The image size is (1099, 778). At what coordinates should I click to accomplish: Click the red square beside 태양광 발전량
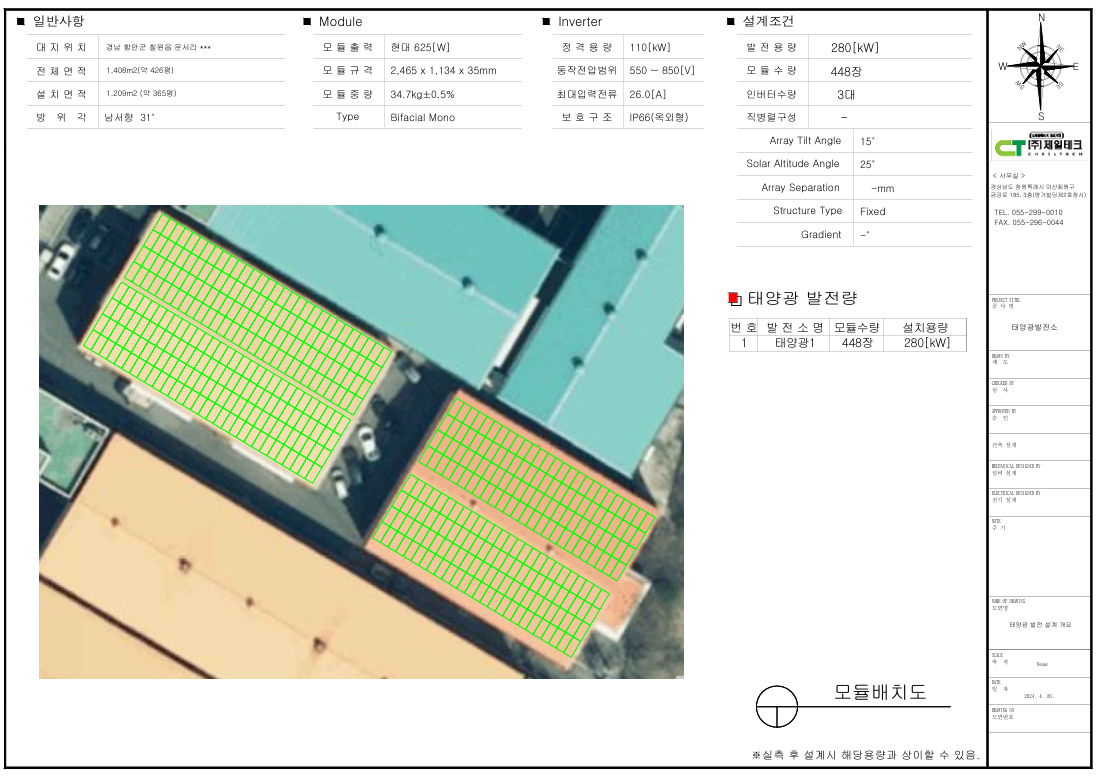(x=734, y=298)
